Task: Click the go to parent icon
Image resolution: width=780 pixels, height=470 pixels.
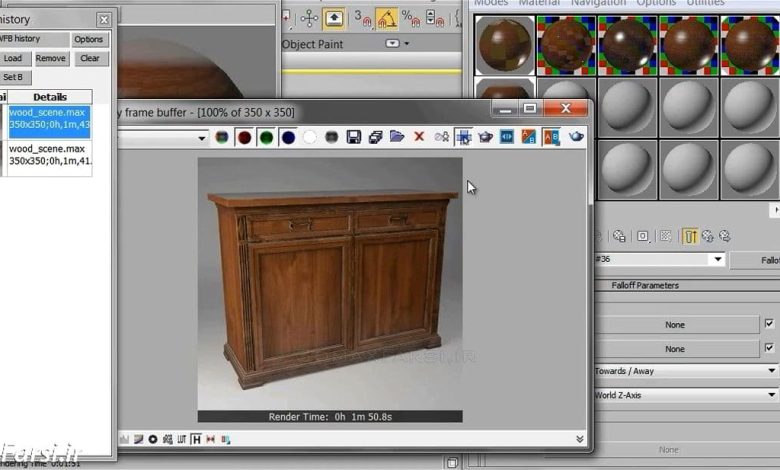Action: tap(707, 236)
